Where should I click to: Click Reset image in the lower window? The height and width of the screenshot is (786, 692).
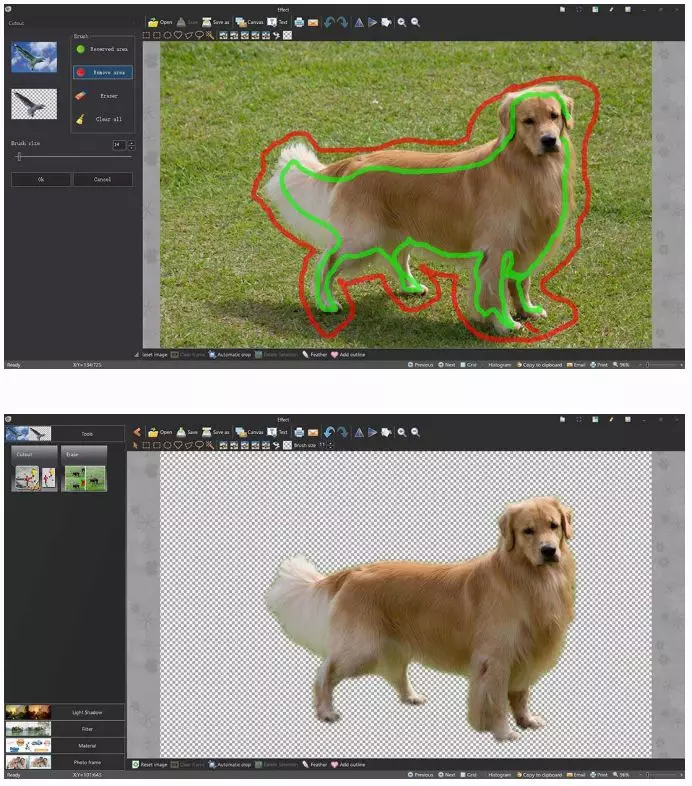149,765
